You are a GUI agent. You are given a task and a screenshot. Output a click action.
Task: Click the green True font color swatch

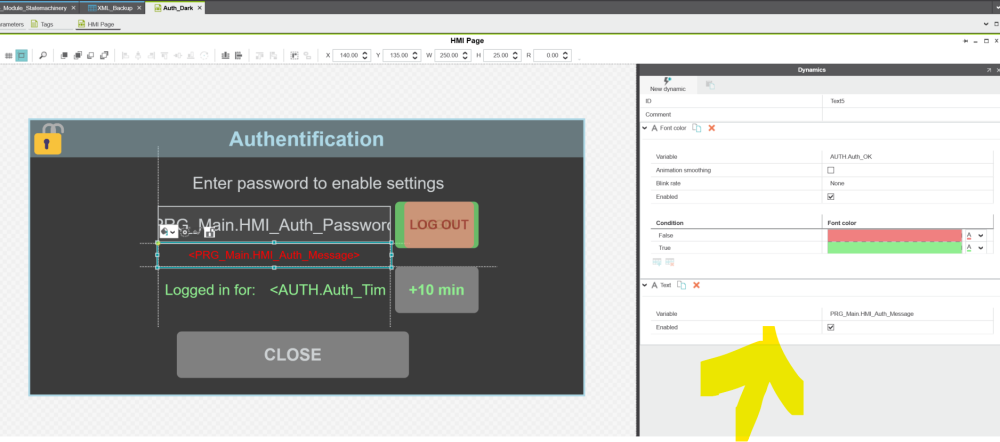tap(893, 247)
